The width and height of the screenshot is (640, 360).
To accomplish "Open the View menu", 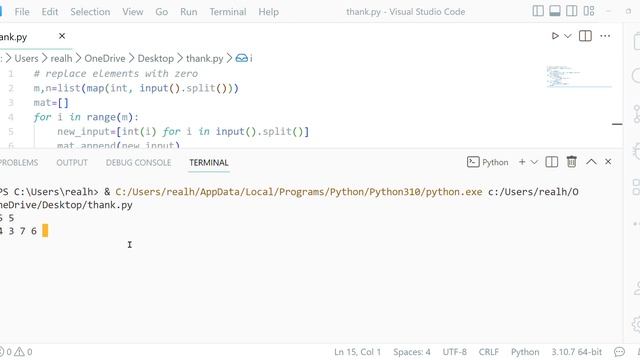I will pos(133,12).
